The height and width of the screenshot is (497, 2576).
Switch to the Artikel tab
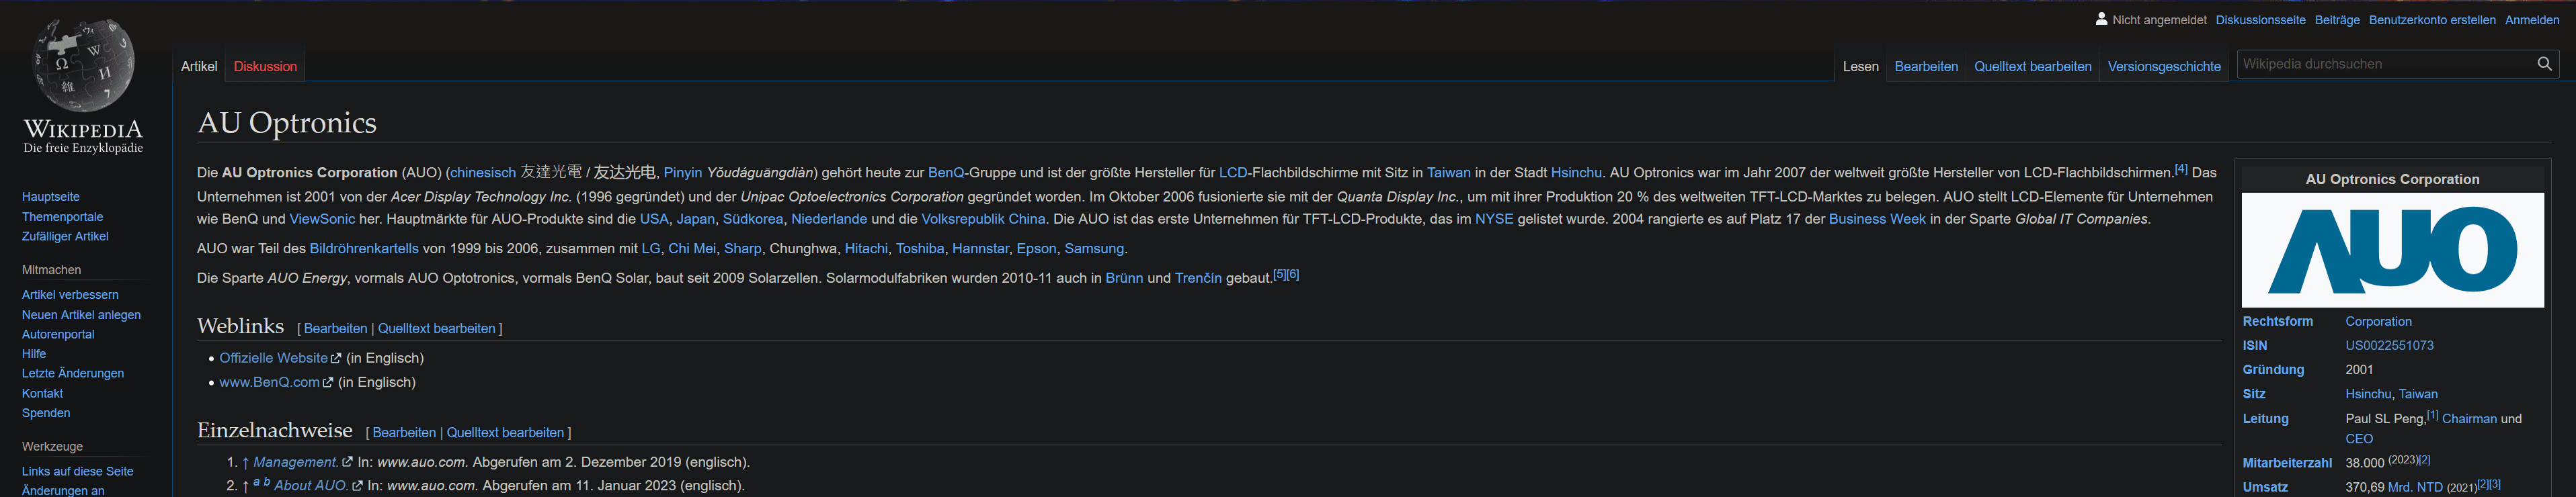[199, 66]
